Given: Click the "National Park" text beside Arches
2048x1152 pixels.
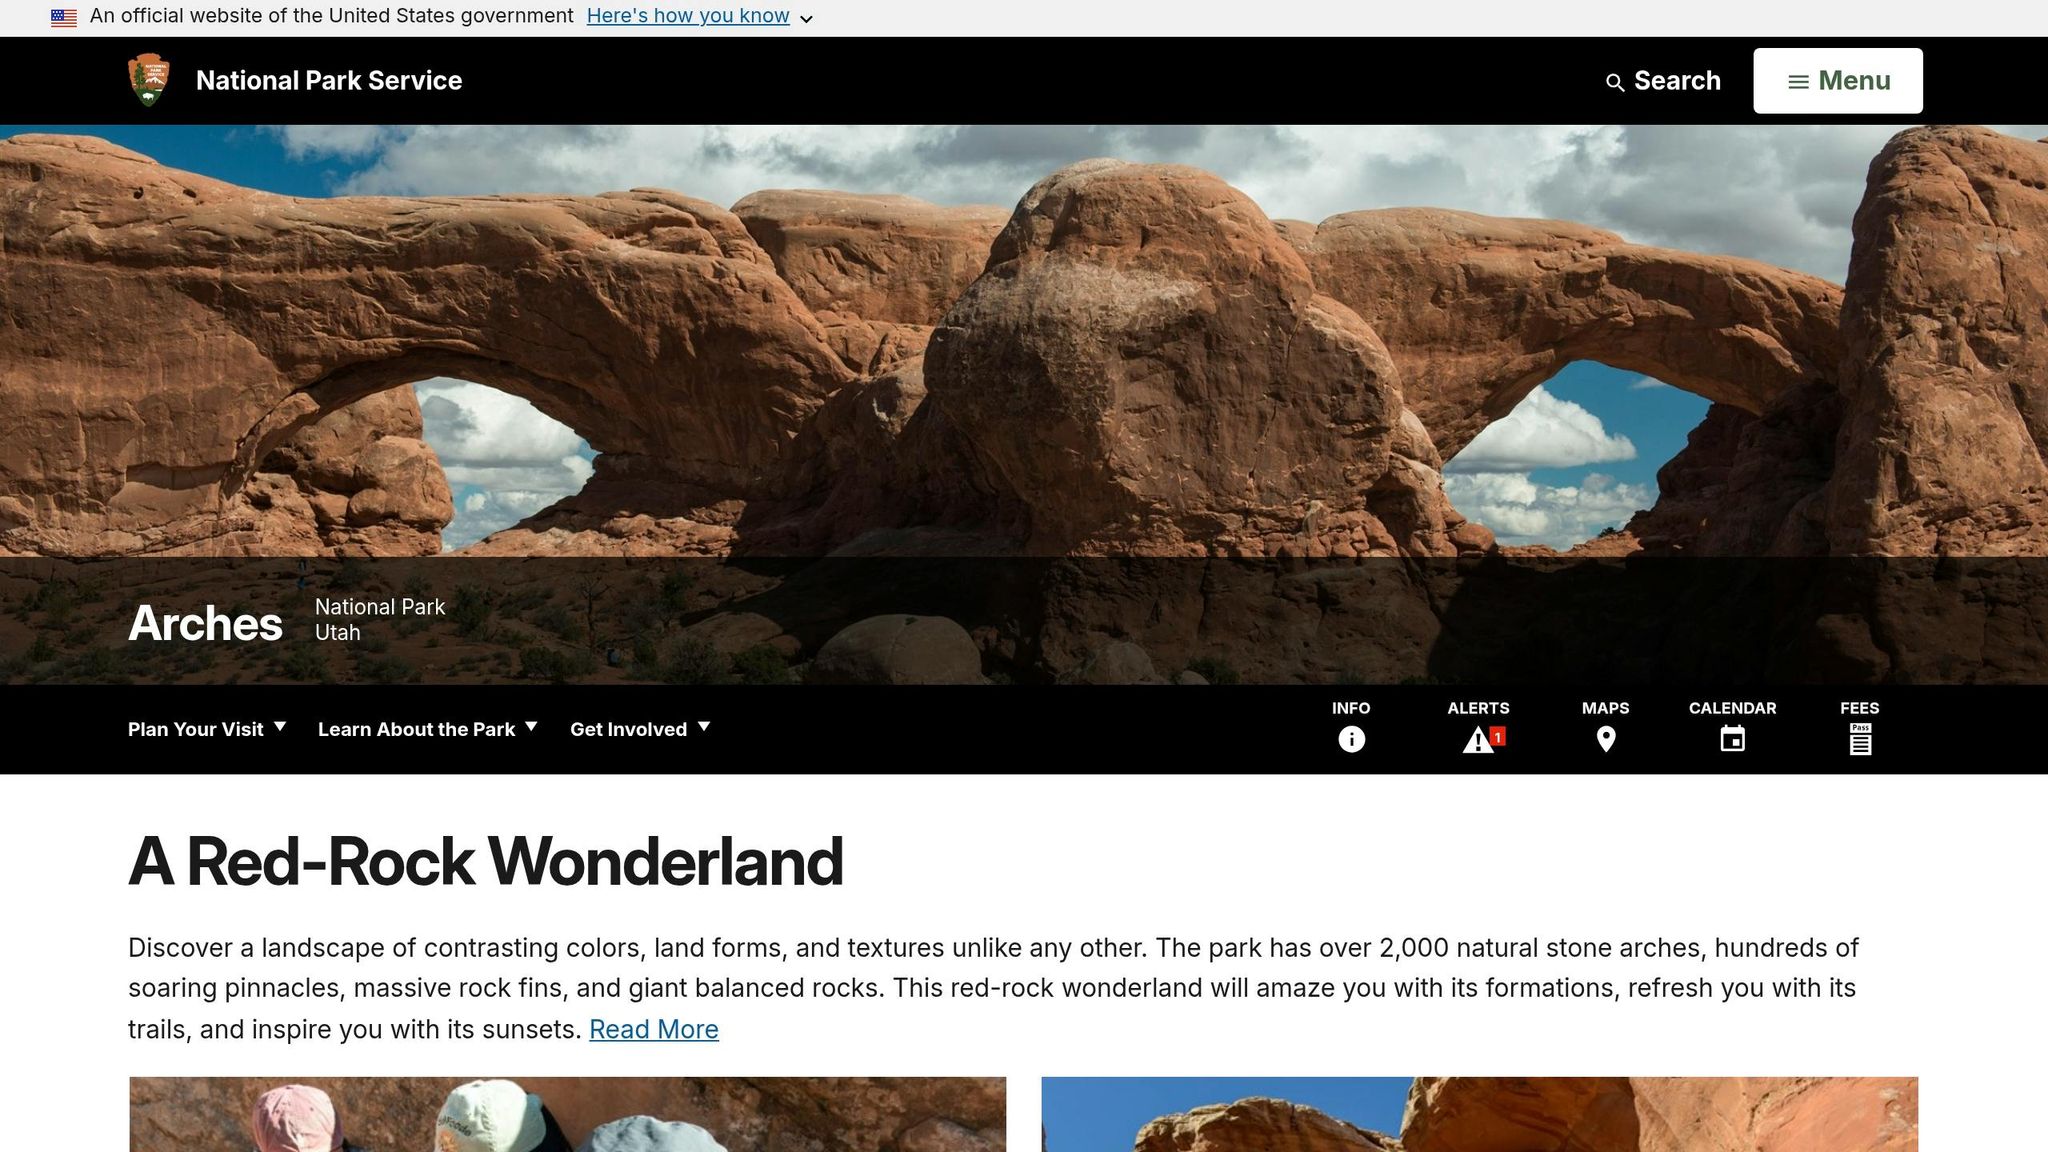Looking at the screenshot, I should pyautogui.click(x=380, y=607).
